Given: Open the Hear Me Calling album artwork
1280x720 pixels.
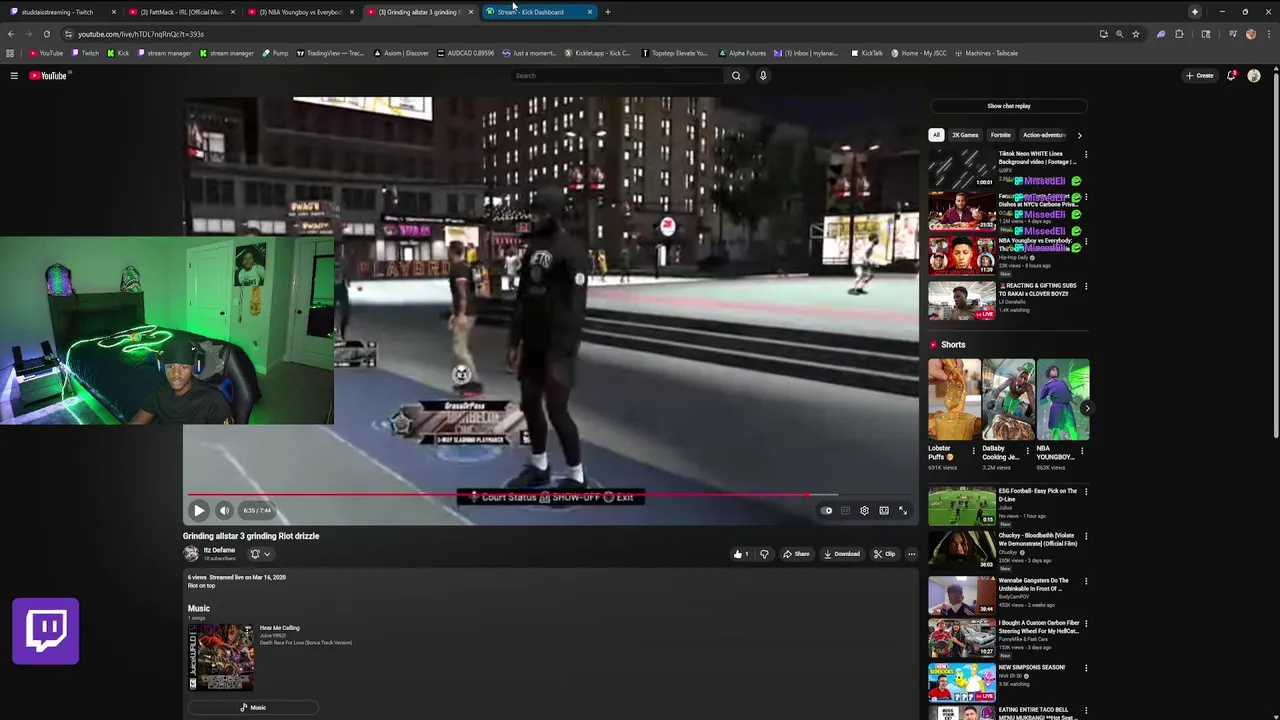Looking at the screenshot, I should (x=221, y=658).
